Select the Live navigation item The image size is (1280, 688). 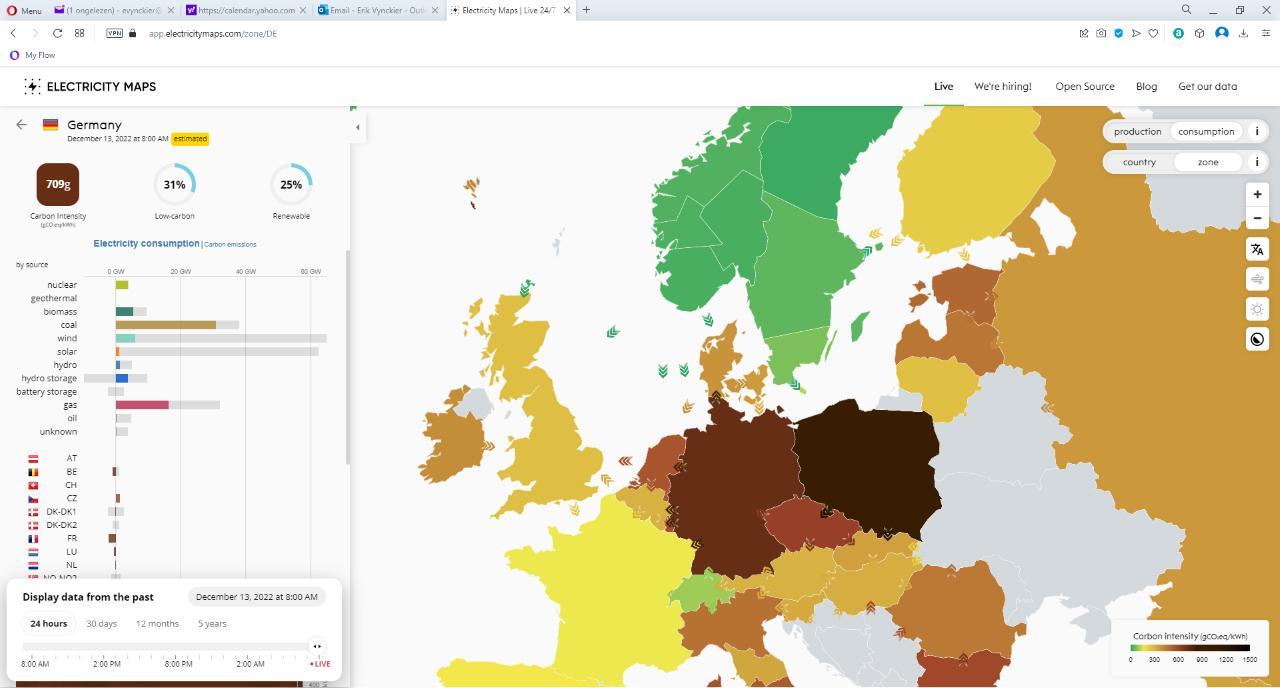pos(943,86)
